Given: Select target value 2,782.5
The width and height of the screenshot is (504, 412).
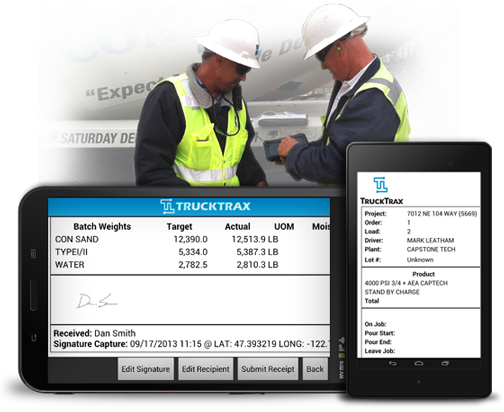Looking at the screenshot, I should tap(193, 265).
